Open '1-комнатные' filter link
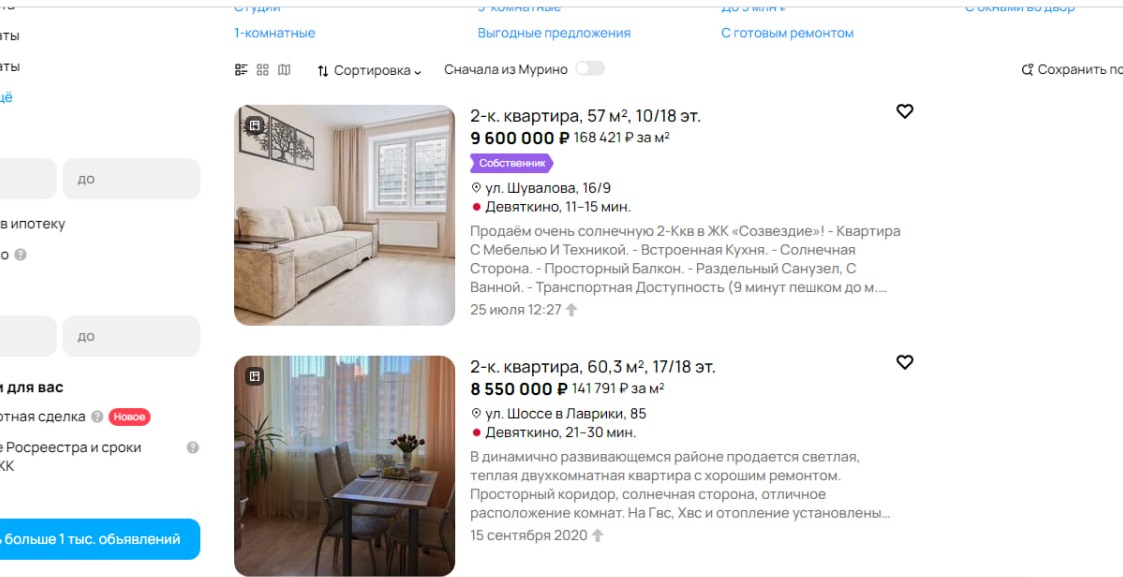 pyautogui.click(x=275, y=33)
